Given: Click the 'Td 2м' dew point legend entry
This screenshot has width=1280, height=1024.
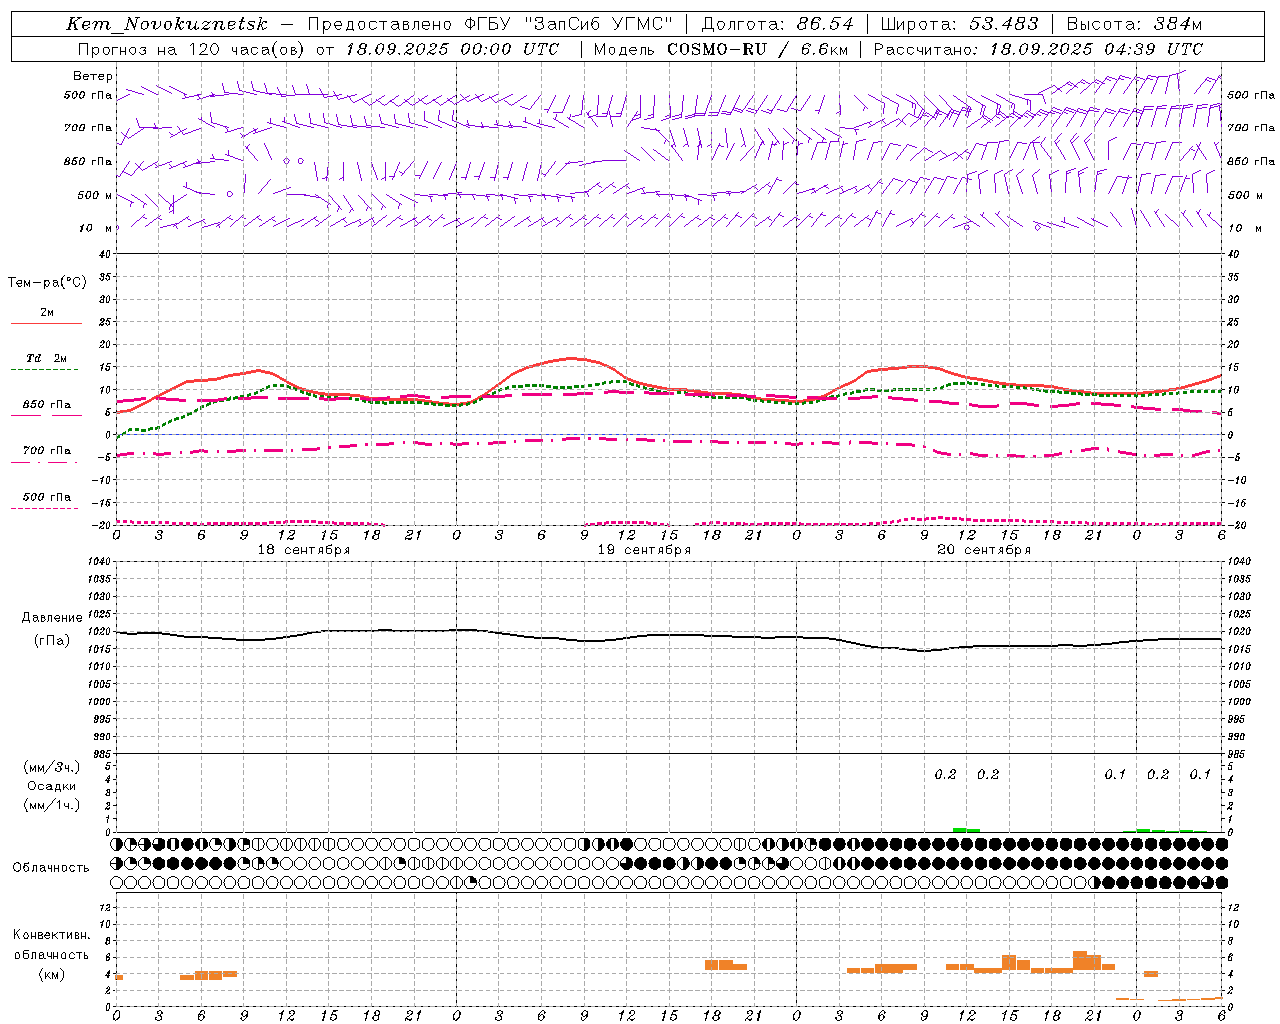Looking at the screenshot, I should [46, 358].
